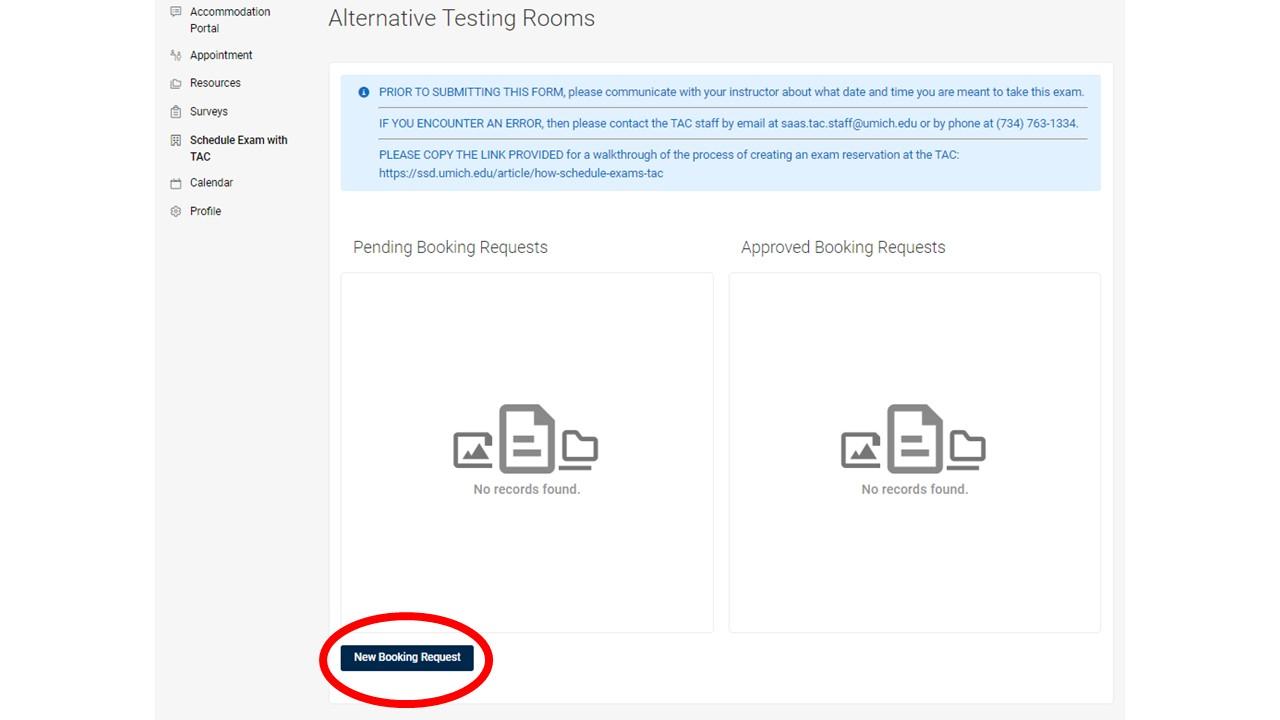Go to the Appointment menu item
The image size is (1280, 720).
click(221, 55)
